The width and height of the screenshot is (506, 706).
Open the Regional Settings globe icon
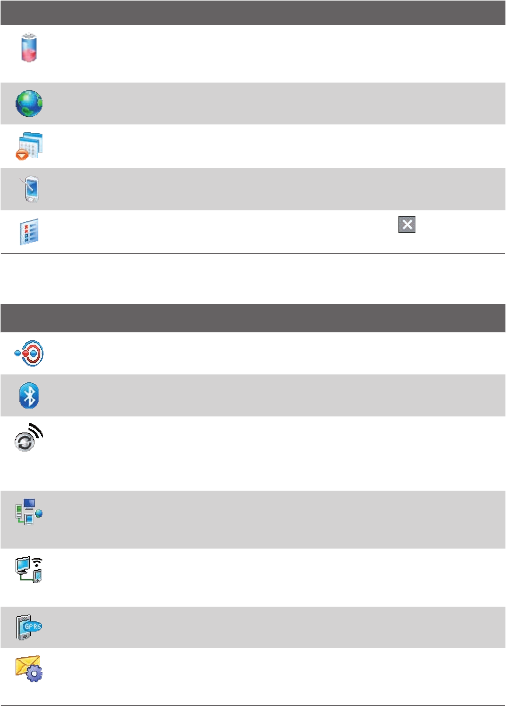pos(29,103)
